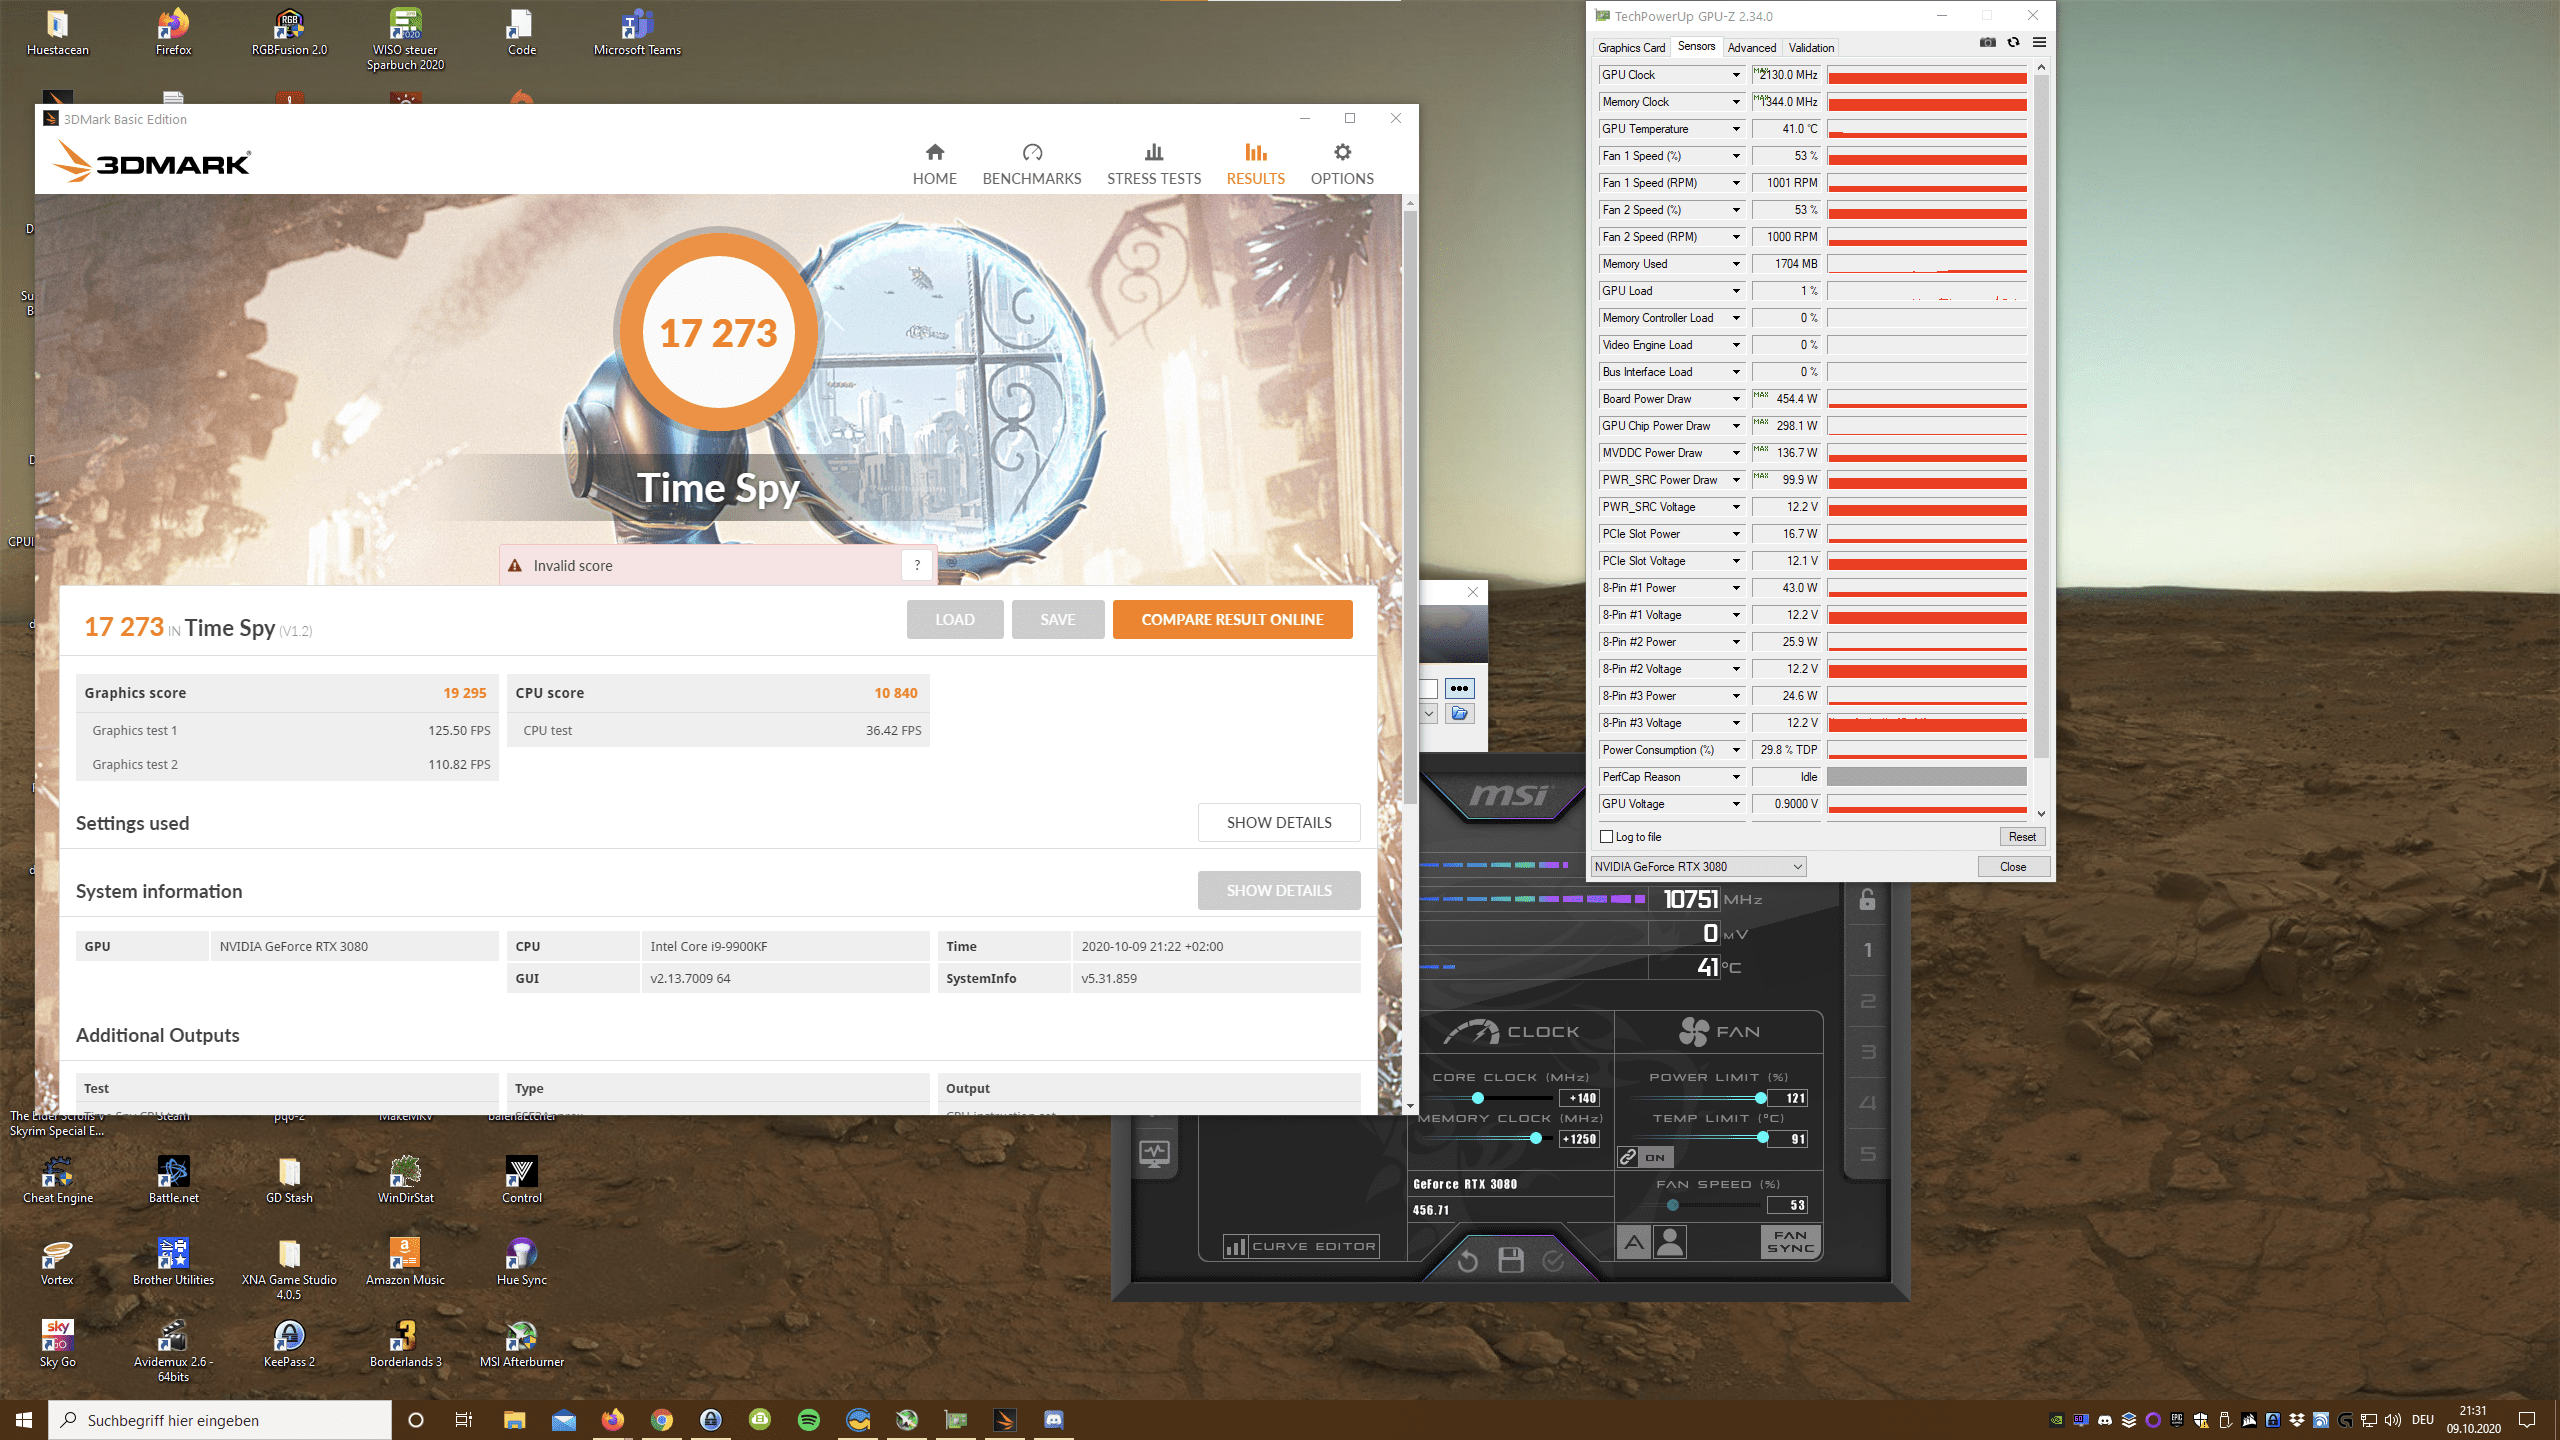Click the Afterburner profile lock icon
Image resolution: width=2560 pixels, height=1440 pixels.
pos(1867,900)
